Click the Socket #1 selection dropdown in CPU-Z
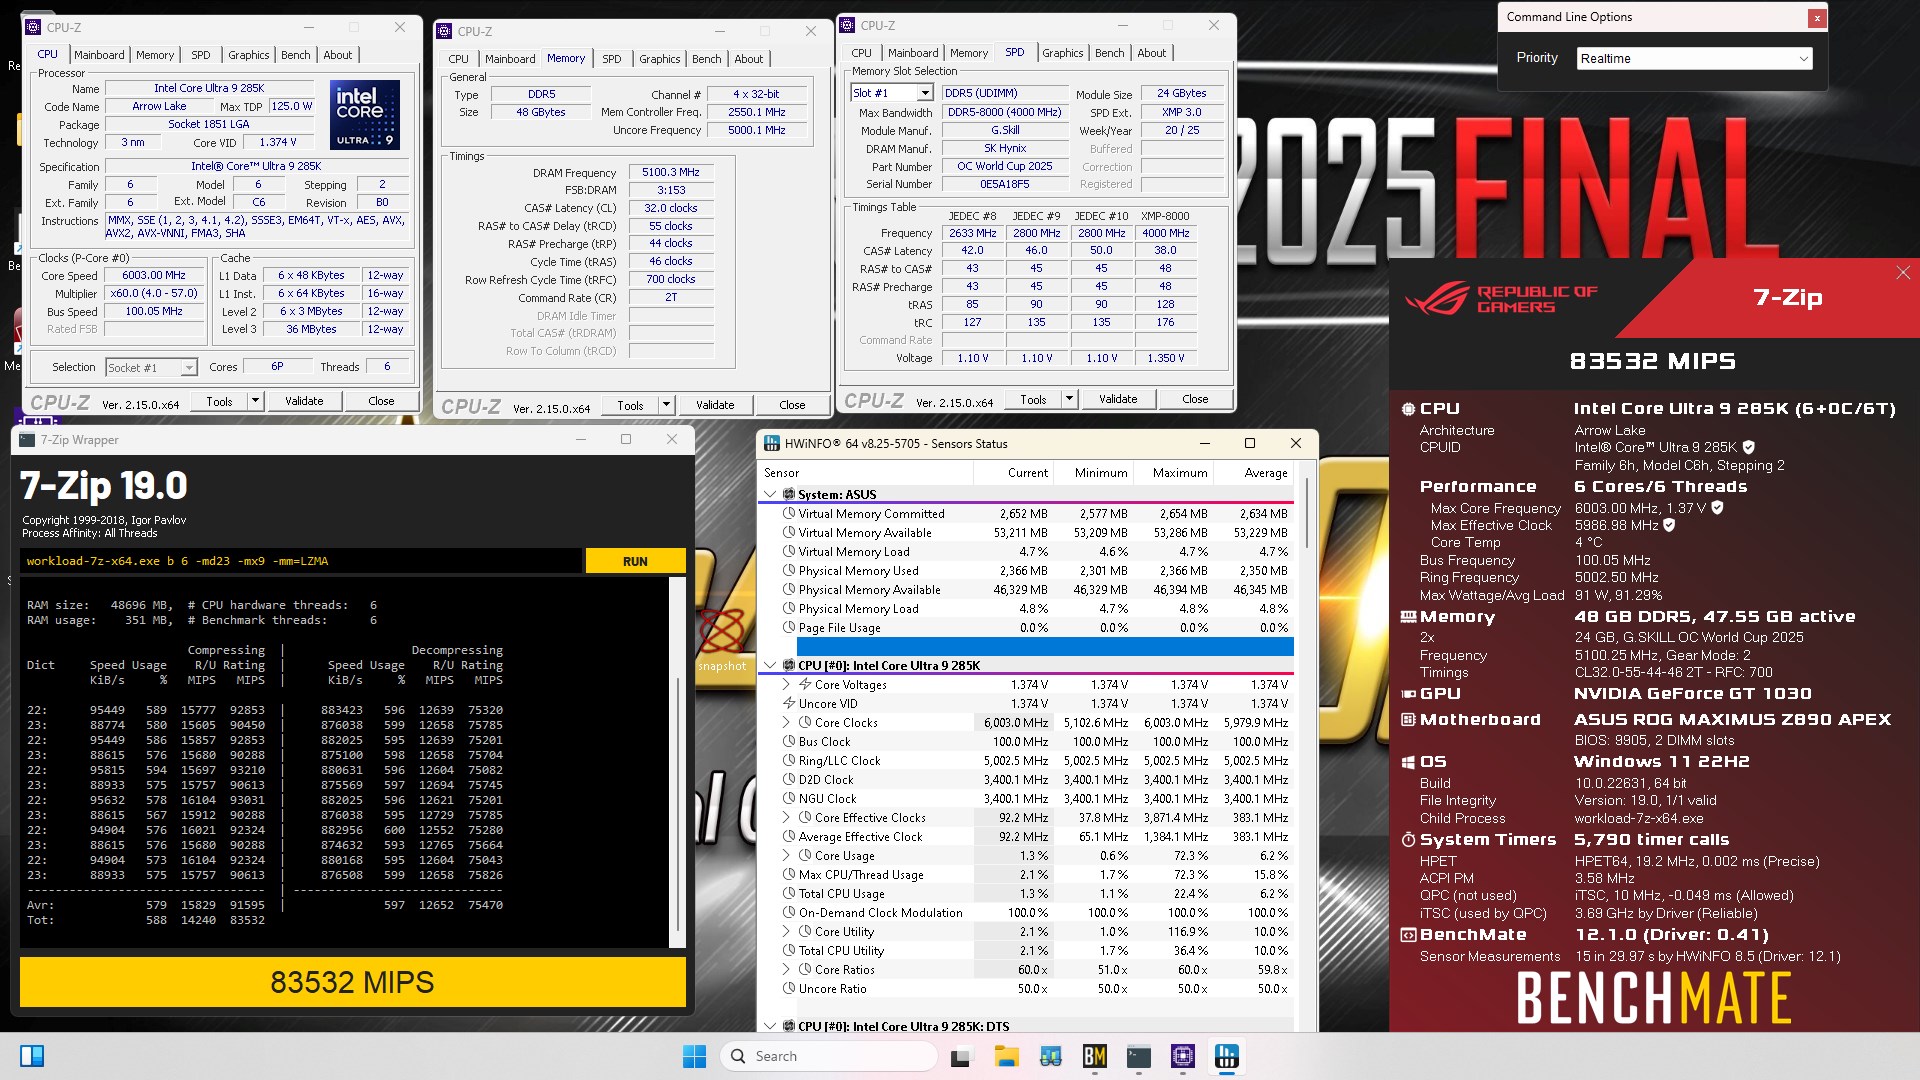The height and width of the screenshot is (1080, 1920). point(151,368)
